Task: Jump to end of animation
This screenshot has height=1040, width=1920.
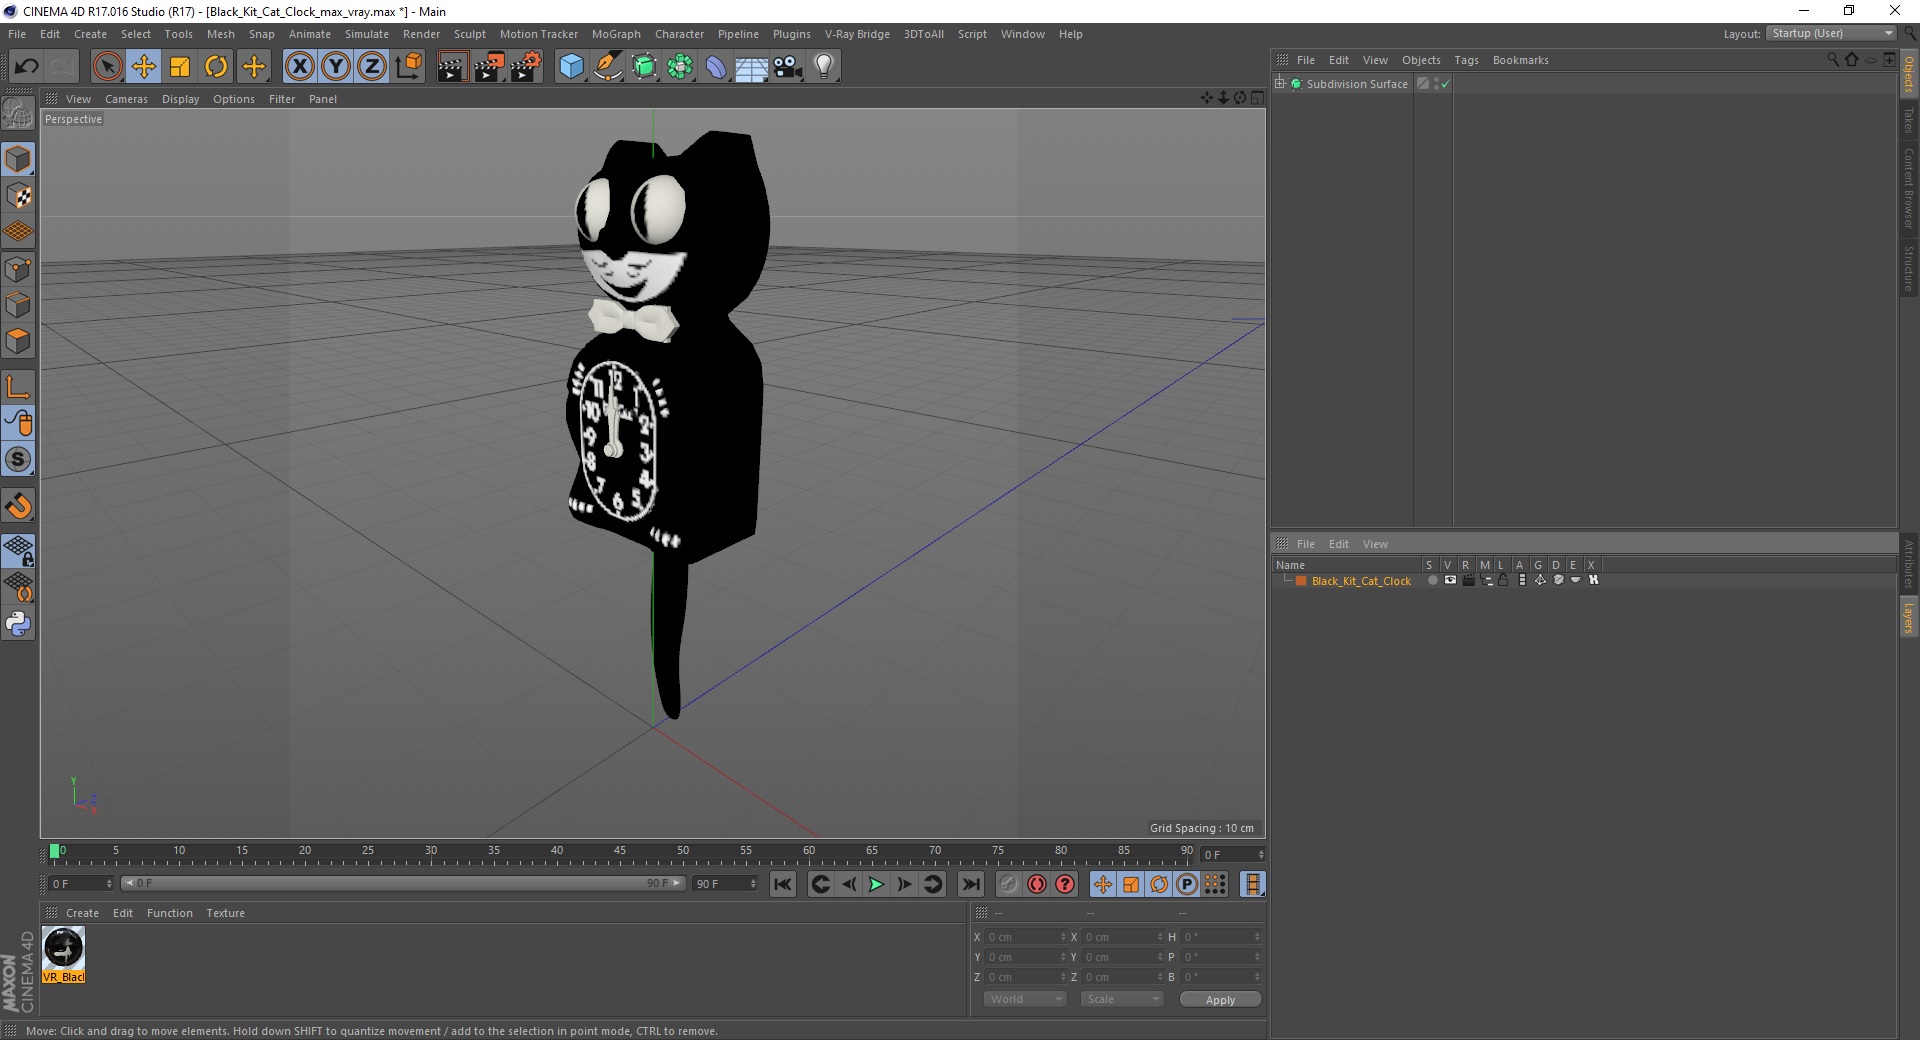Action: (x=970, y=884)
